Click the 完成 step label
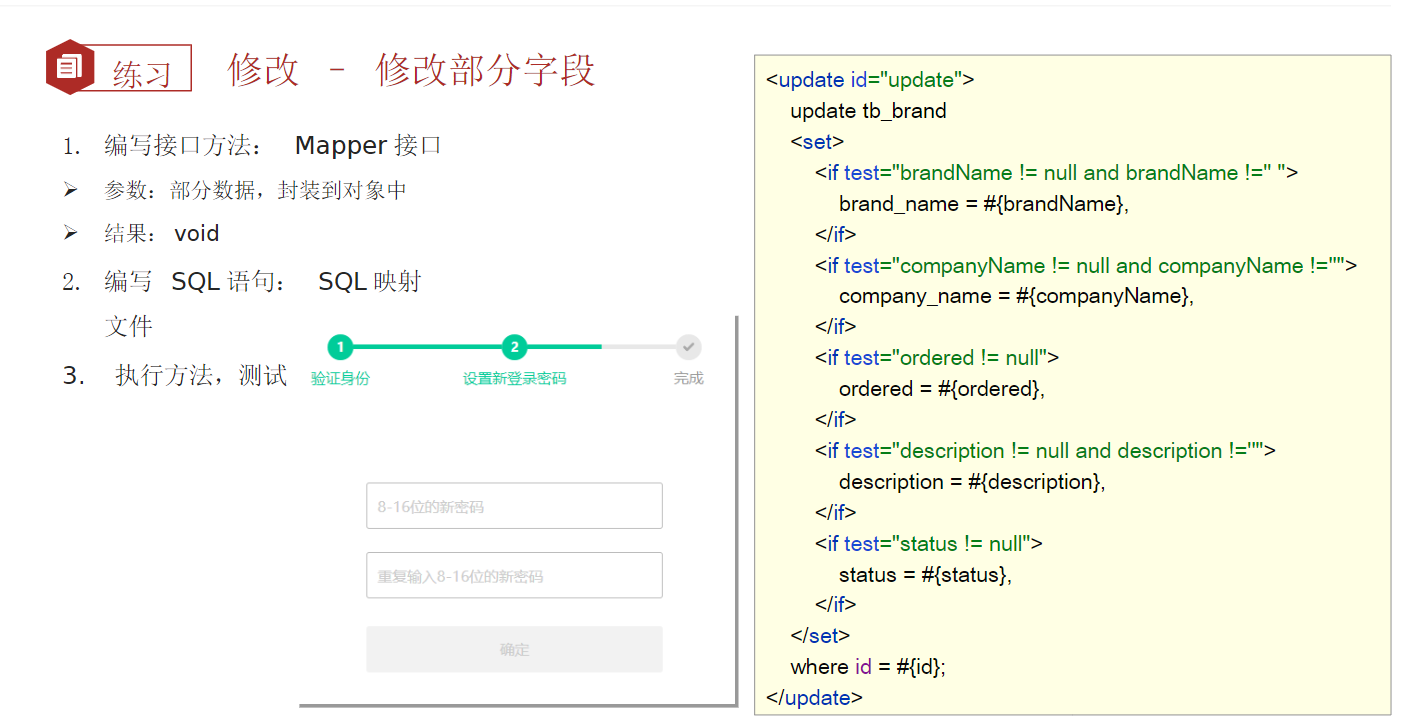Screen dimensions: 1410x726 (x=688, y=379)
